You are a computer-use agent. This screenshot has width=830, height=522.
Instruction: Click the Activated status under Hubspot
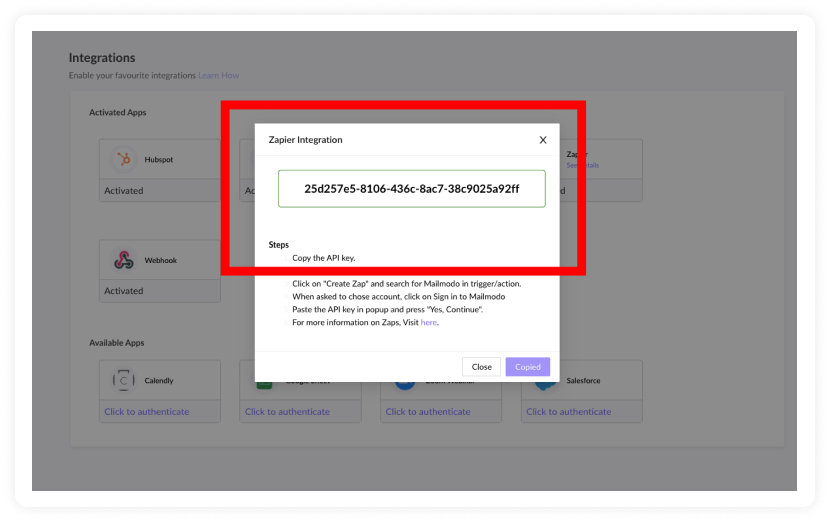124,191
